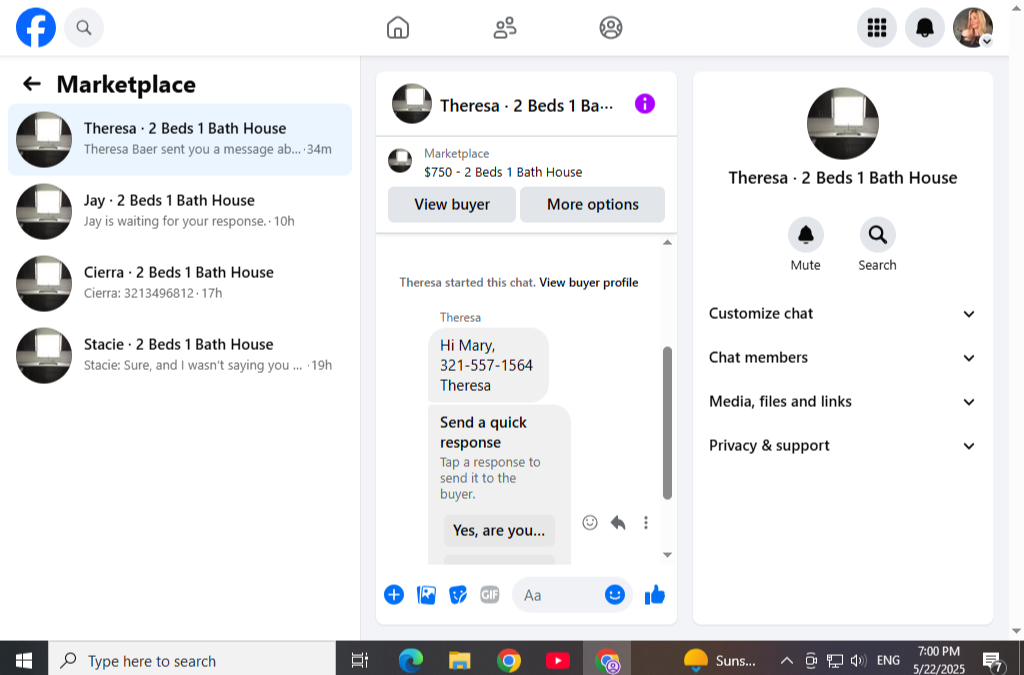Open Jay · 2 Beds 1 Bath House chat
Viewport: 1024px width, 675px height.
click(x=180, y=211)
